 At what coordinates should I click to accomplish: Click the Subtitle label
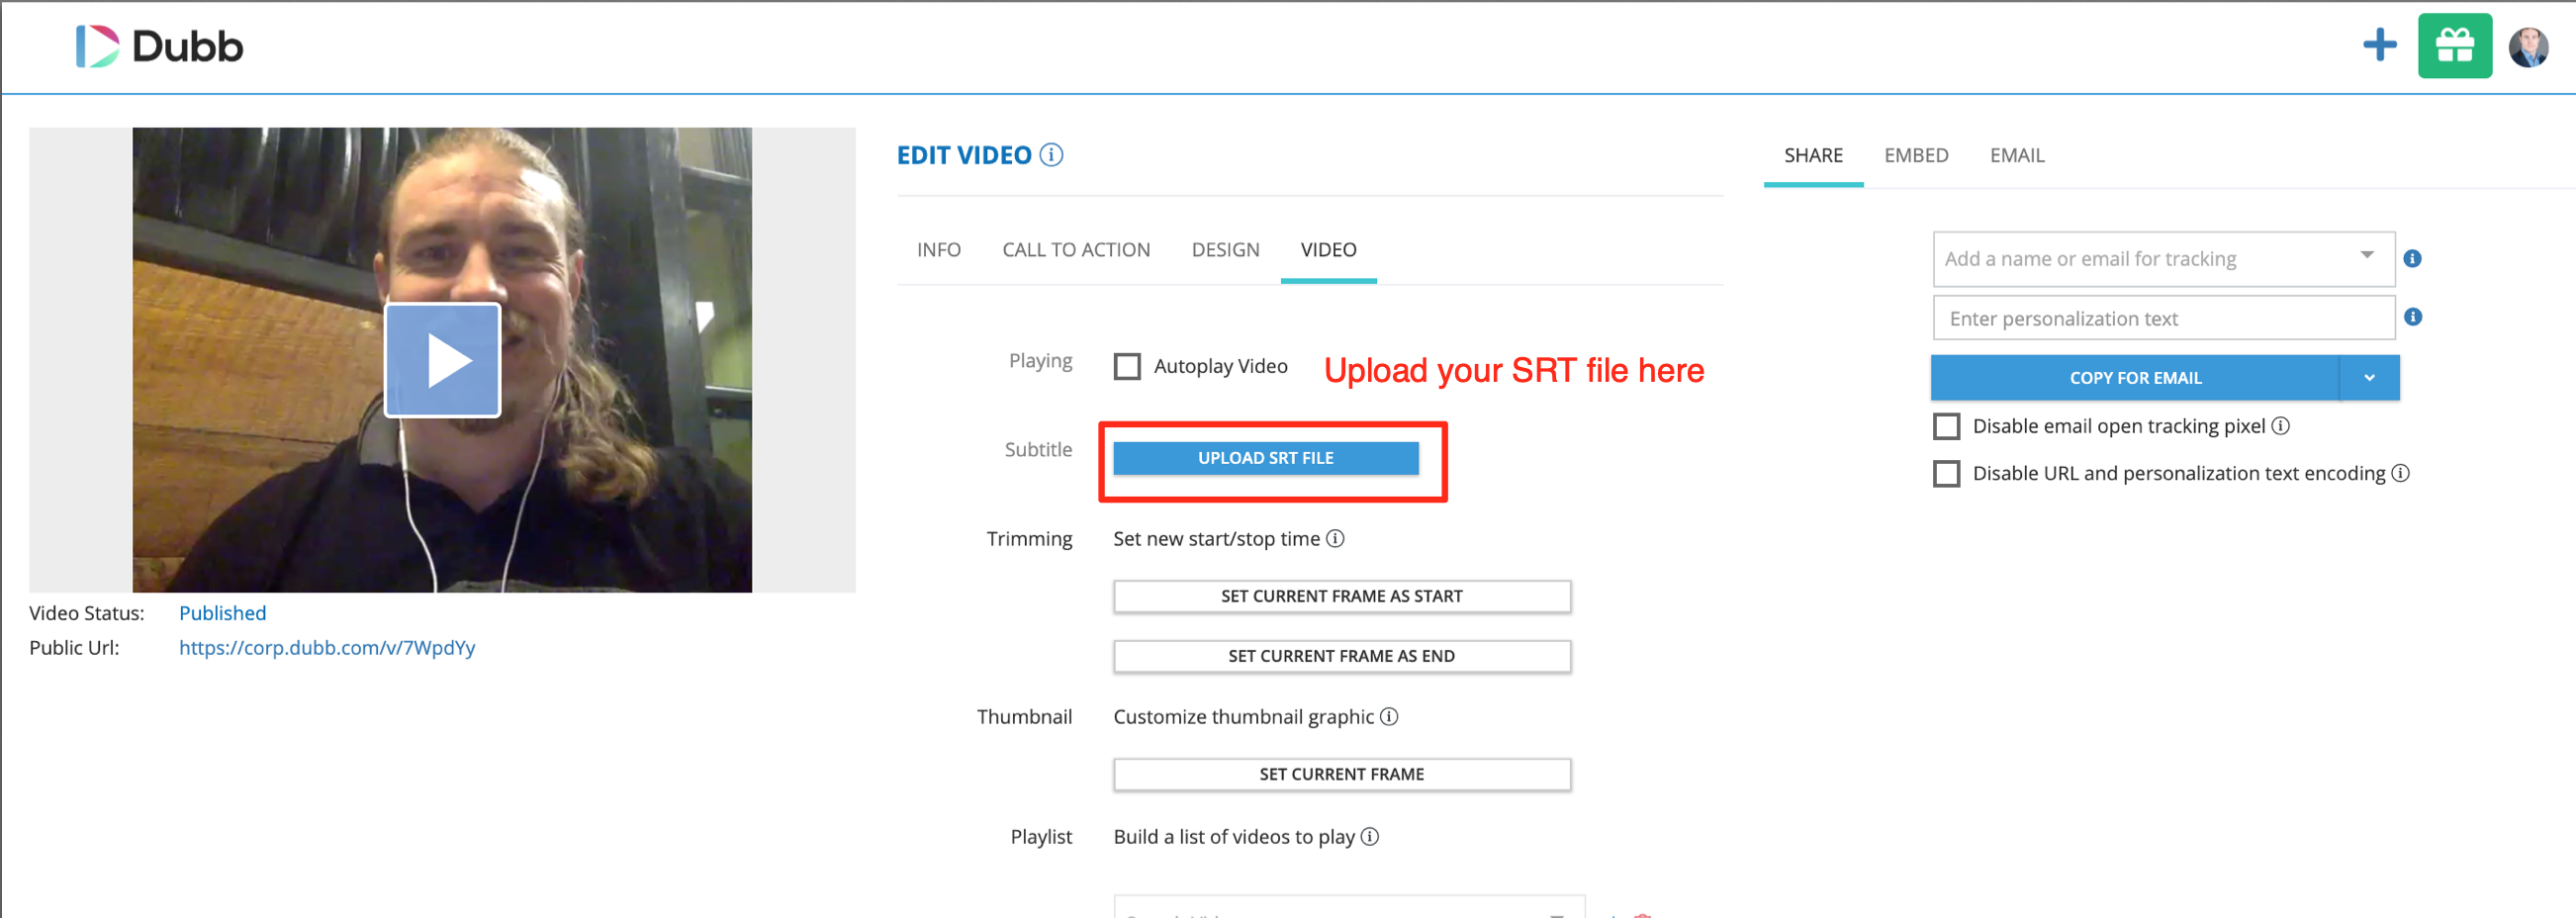pos(1038,450)
